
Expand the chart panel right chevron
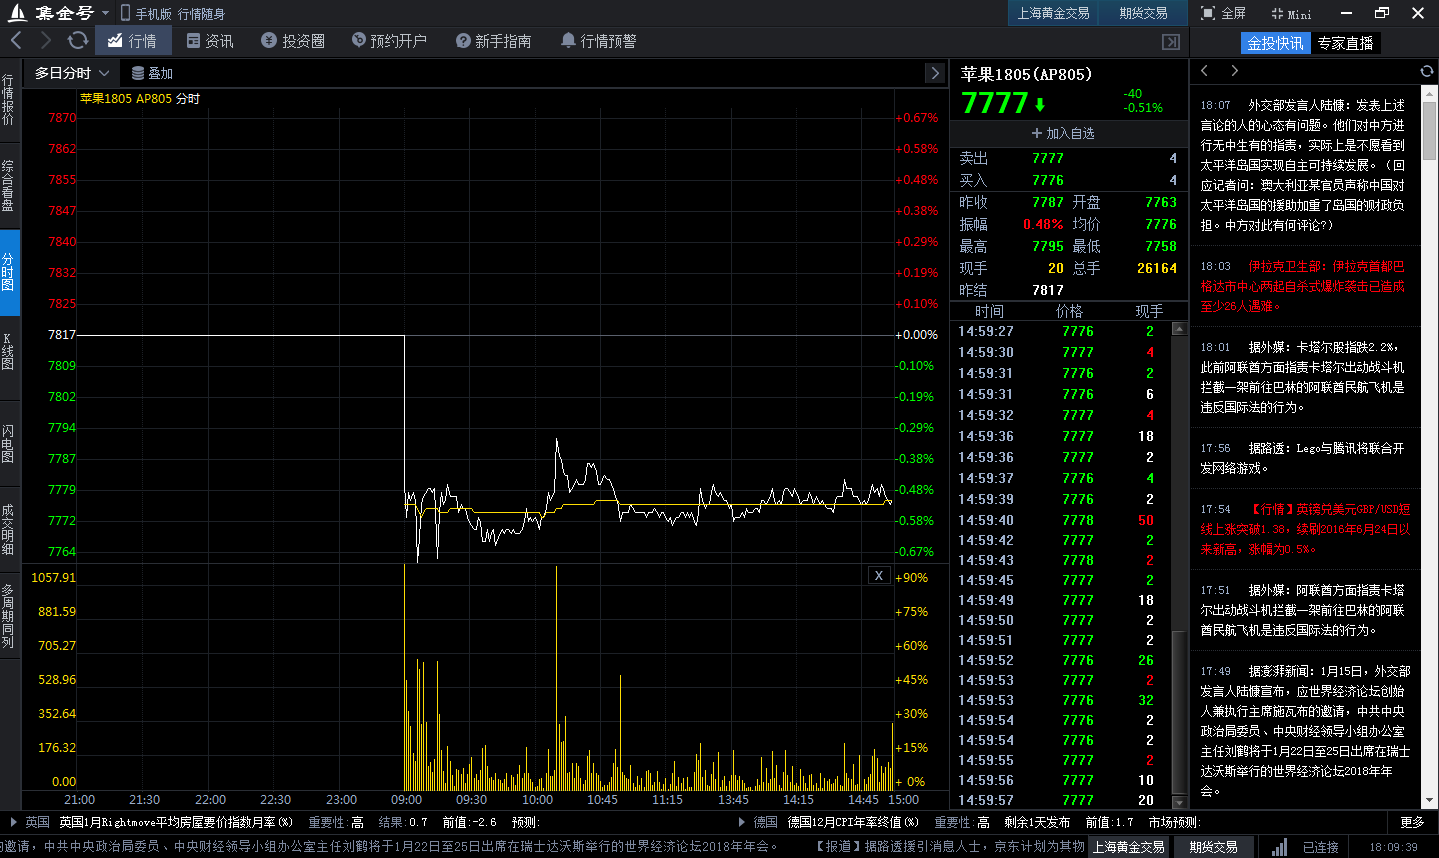tap(935, 73)
